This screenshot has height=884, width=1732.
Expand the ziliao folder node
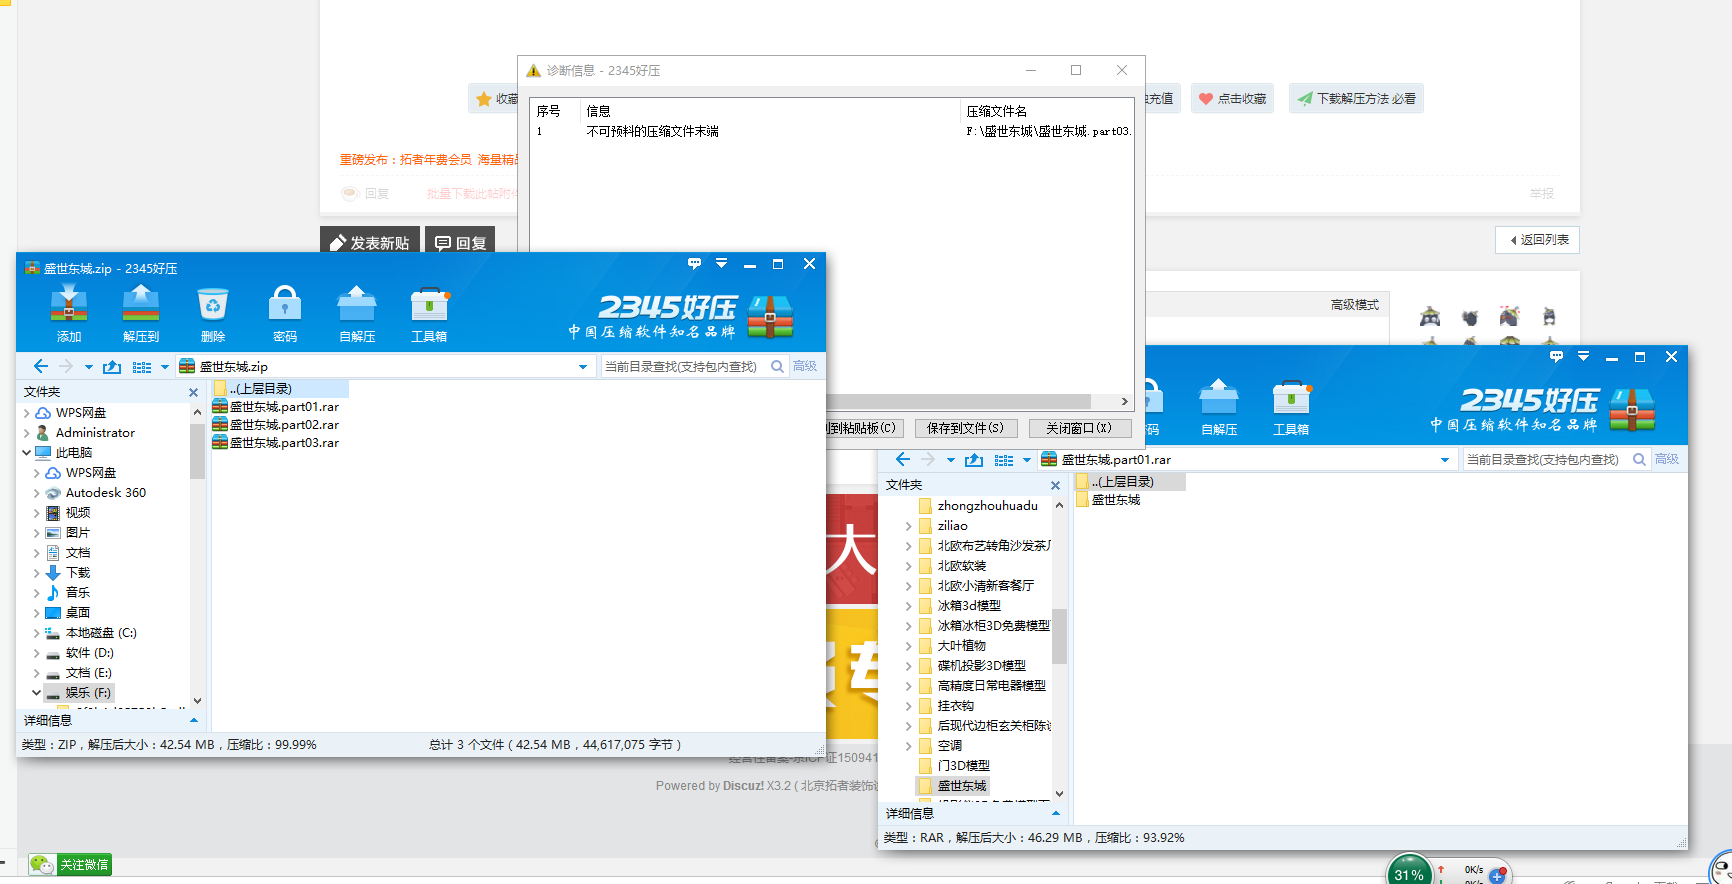(909, 526)
